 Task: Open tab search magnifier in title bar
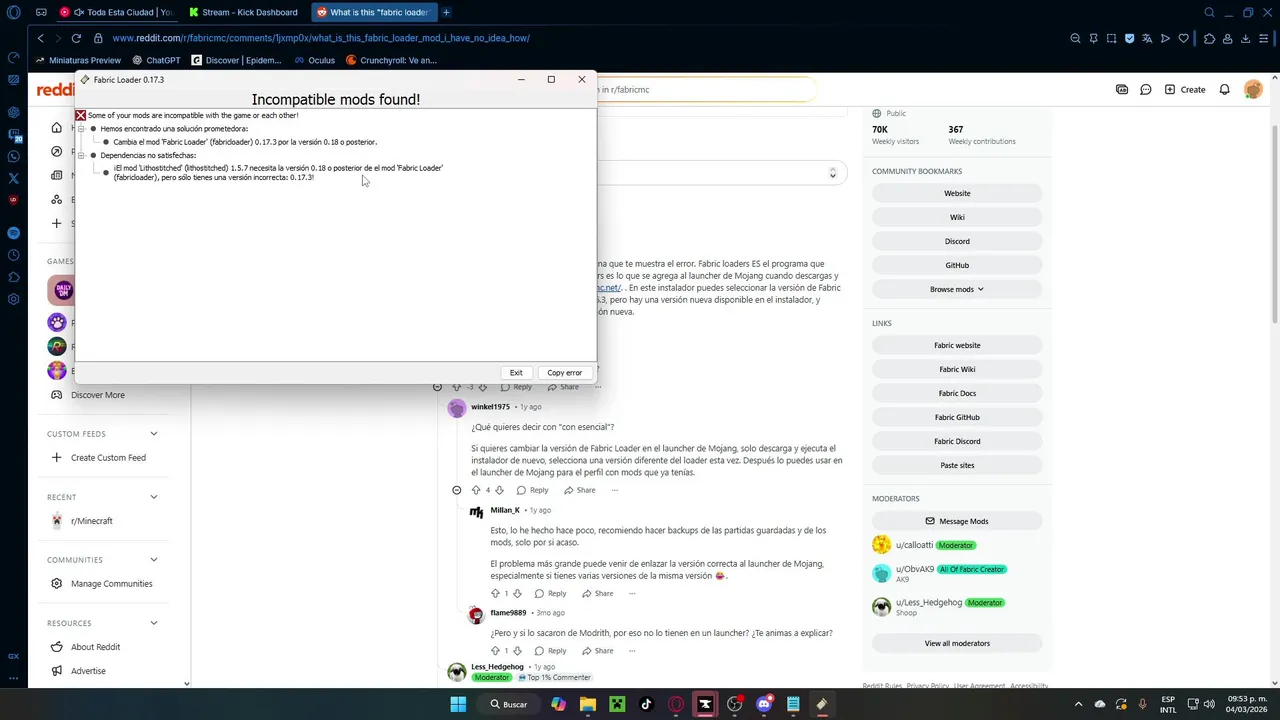coord(1210,12)
